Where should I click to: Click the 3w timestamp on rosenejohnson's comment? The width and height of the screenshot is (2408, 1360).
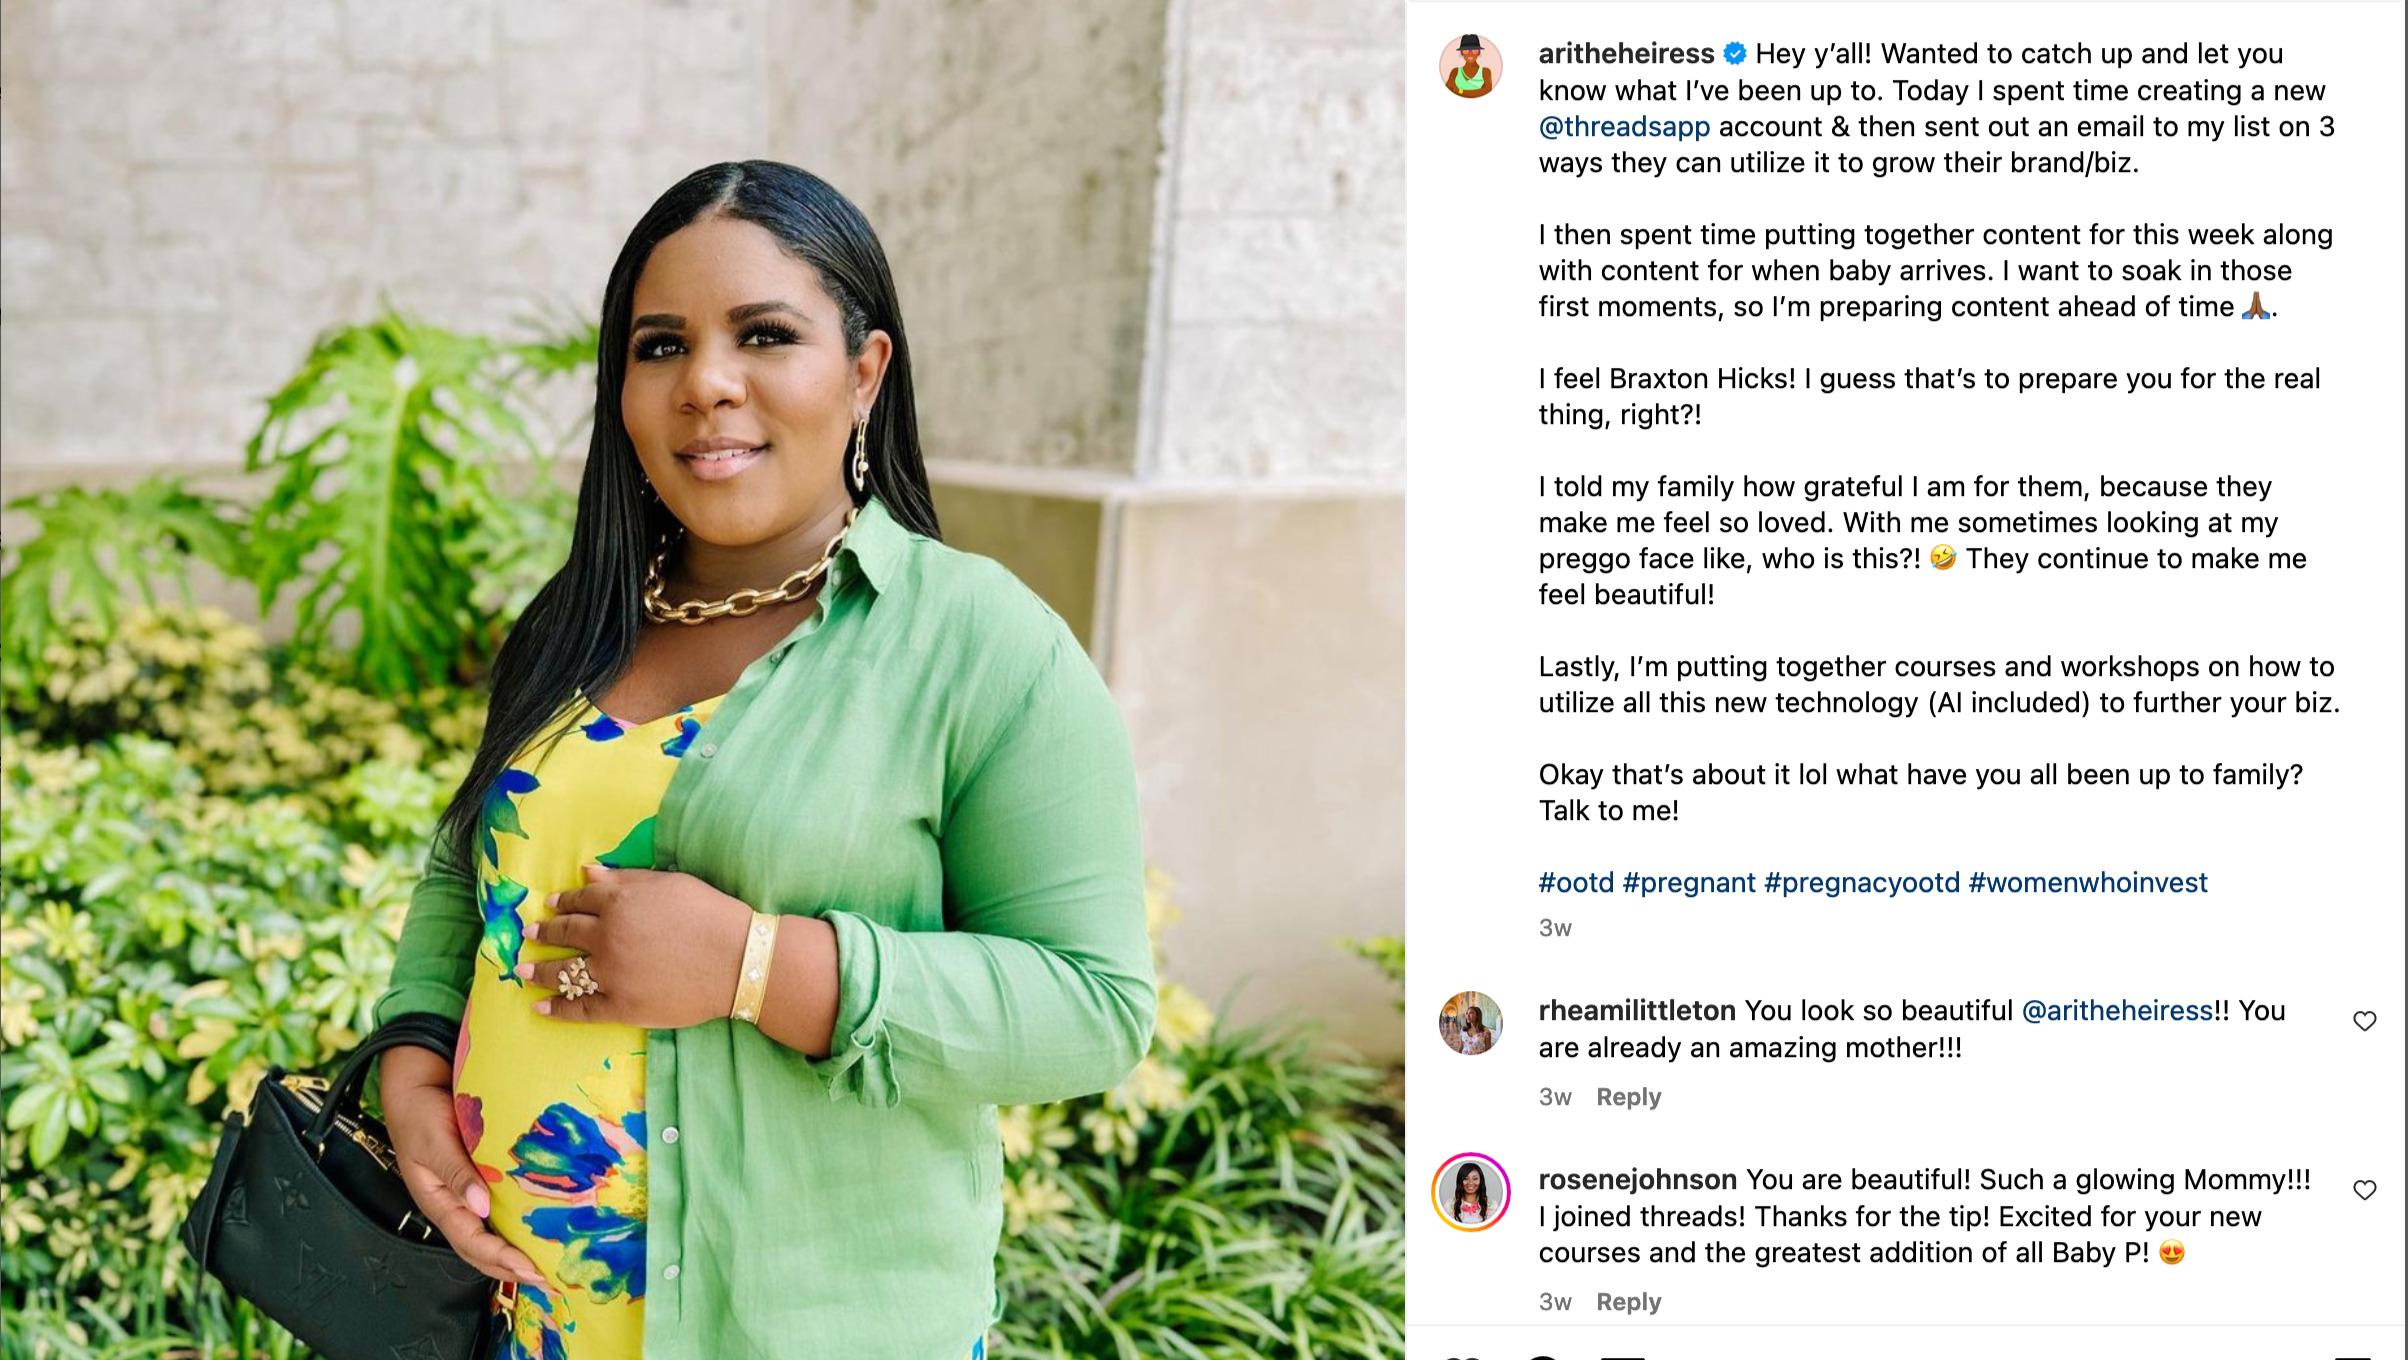click(x=1555, y=1302)
